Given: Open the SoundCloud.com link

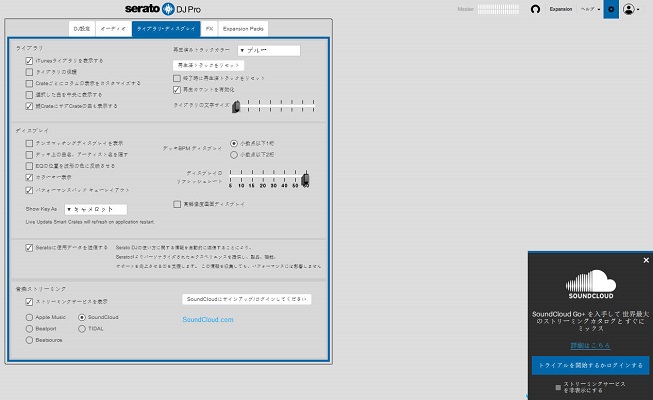Looking at the screenshot, I should click(x=208, y=320).
